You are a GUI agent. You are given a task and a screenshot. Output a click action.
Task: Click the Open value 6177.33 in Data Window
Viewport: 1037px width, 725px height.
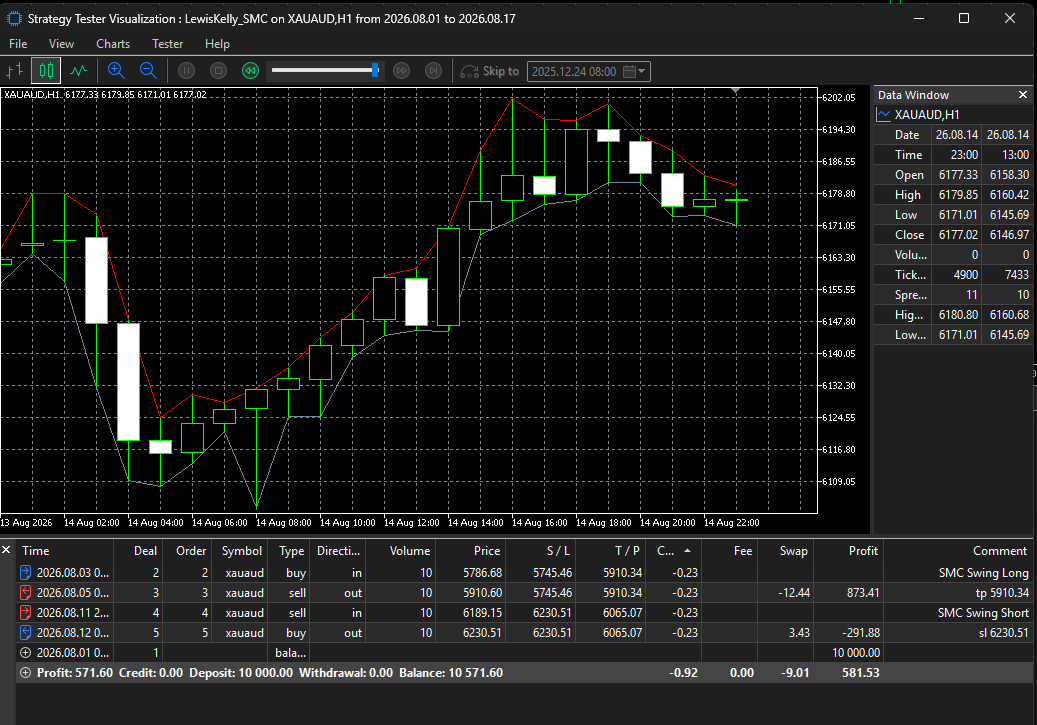click(958, 175)
